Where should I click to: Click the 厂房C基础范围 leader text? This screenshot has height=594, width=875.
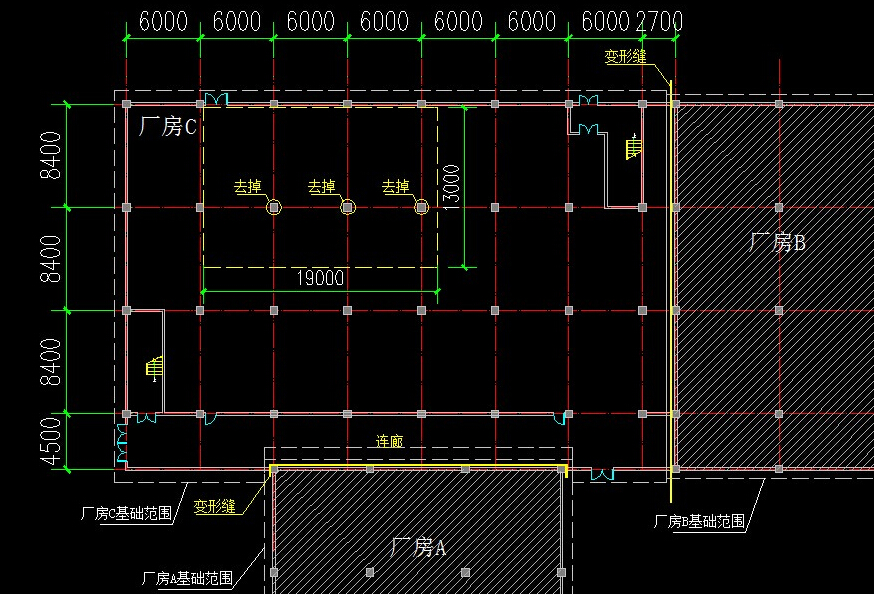point(126,513)
